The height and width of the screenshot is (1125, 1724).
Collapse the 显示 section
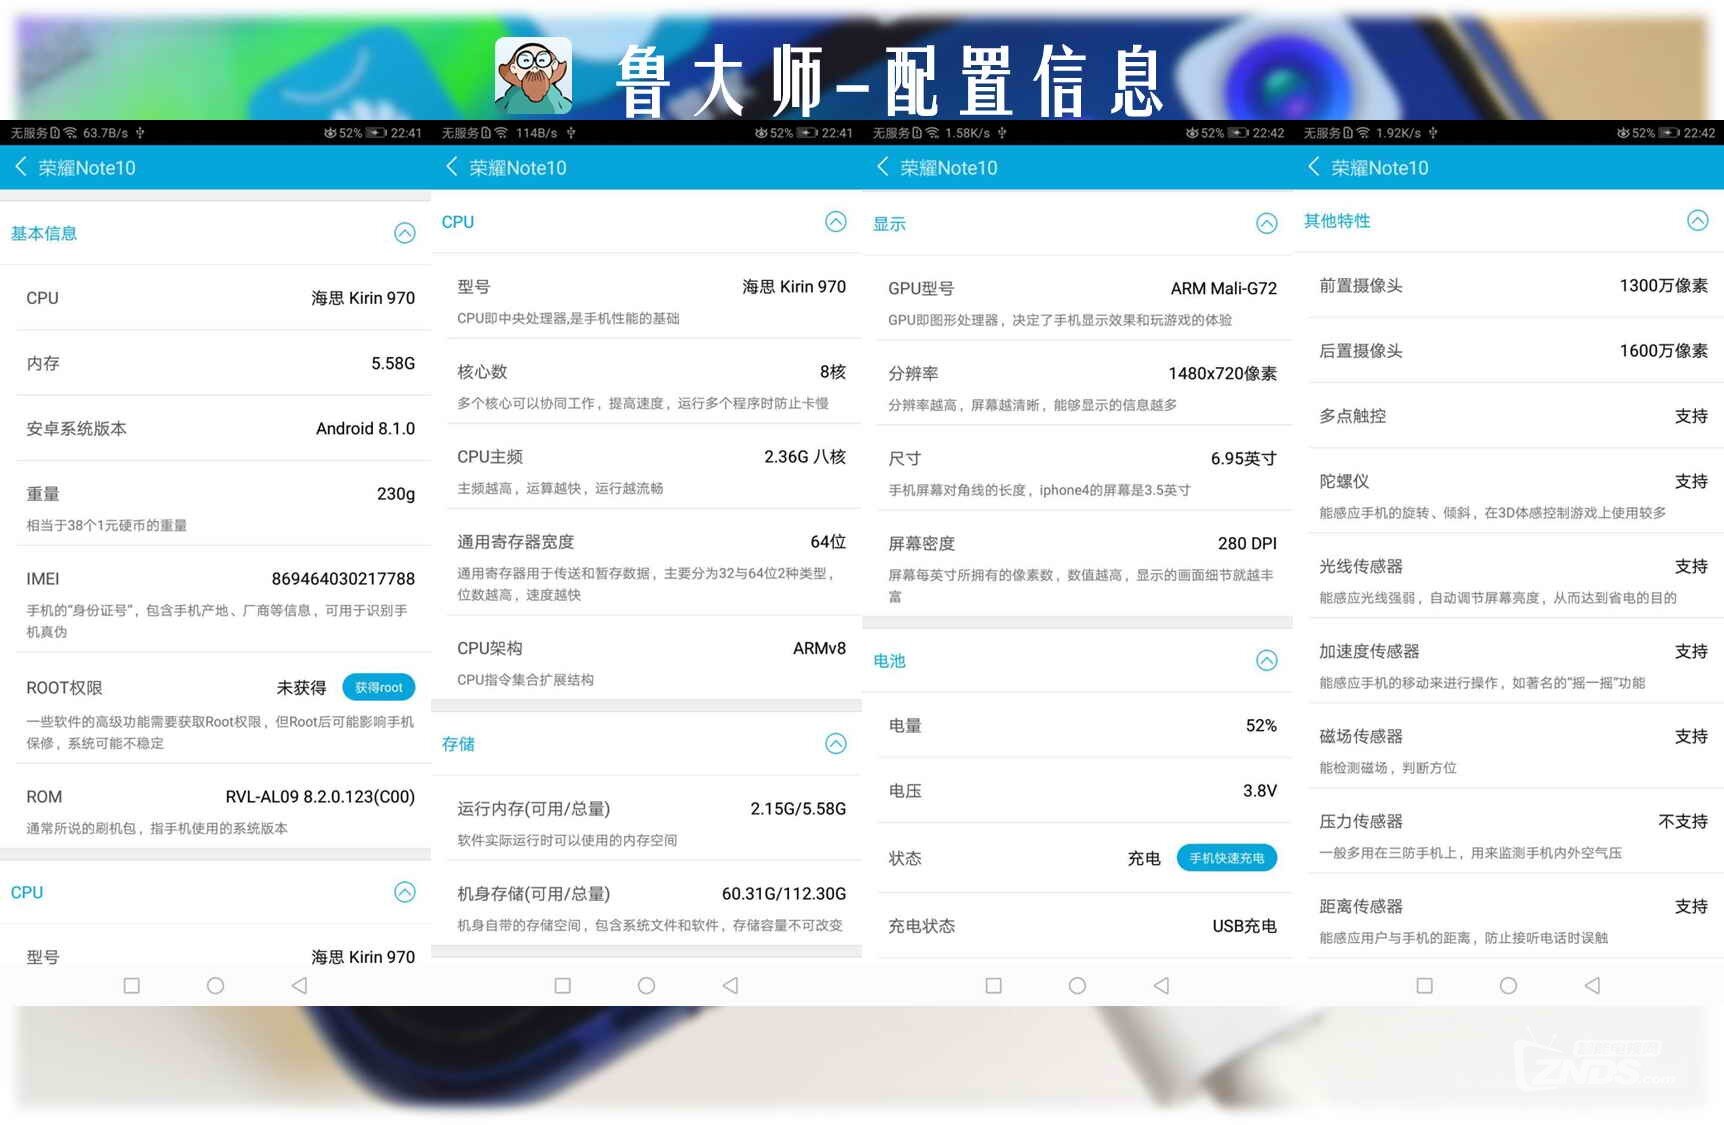click(x=1267, y=223)
